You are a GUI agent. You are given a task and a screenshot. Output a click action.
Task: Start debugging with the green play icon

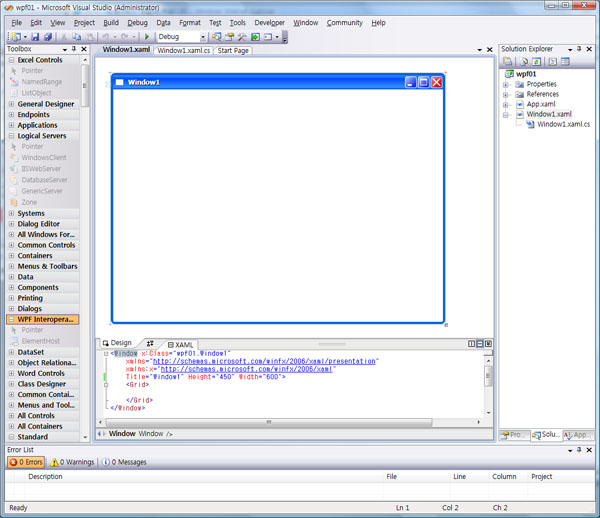click(x=147, y=37)
